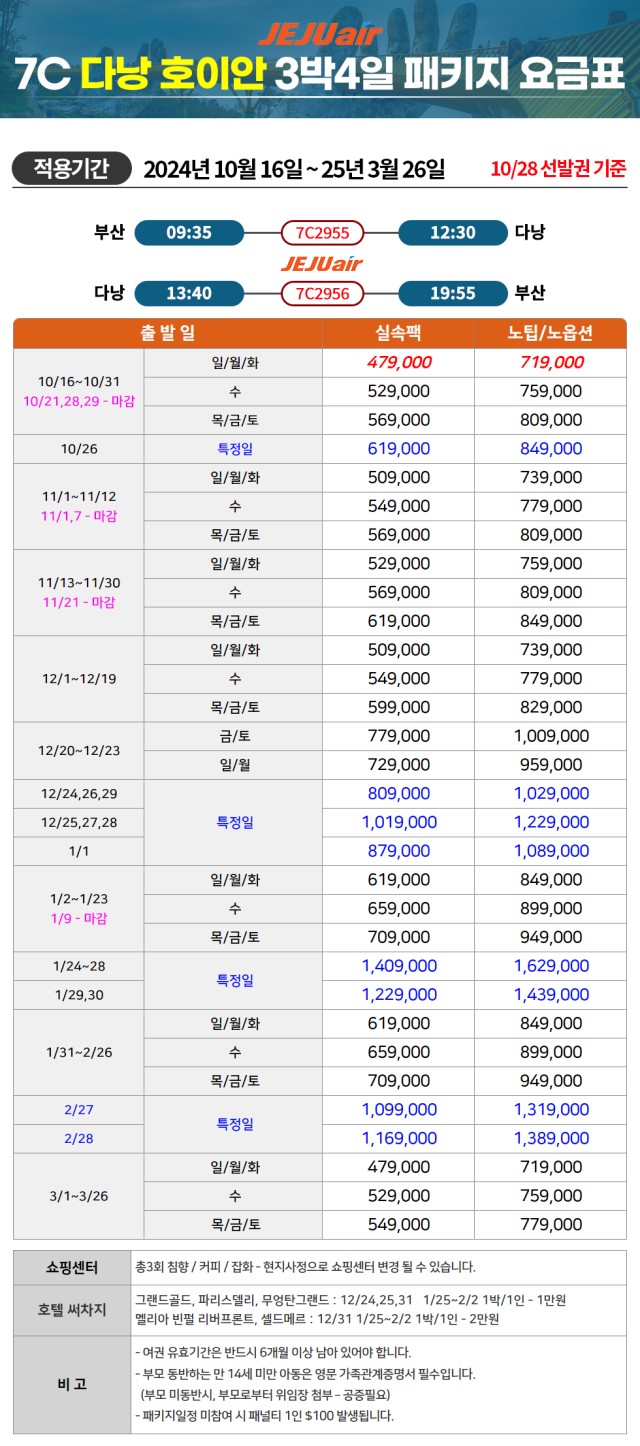Select the 7C2956 flight number badge
640x1446 pixels.
(322, 293)
